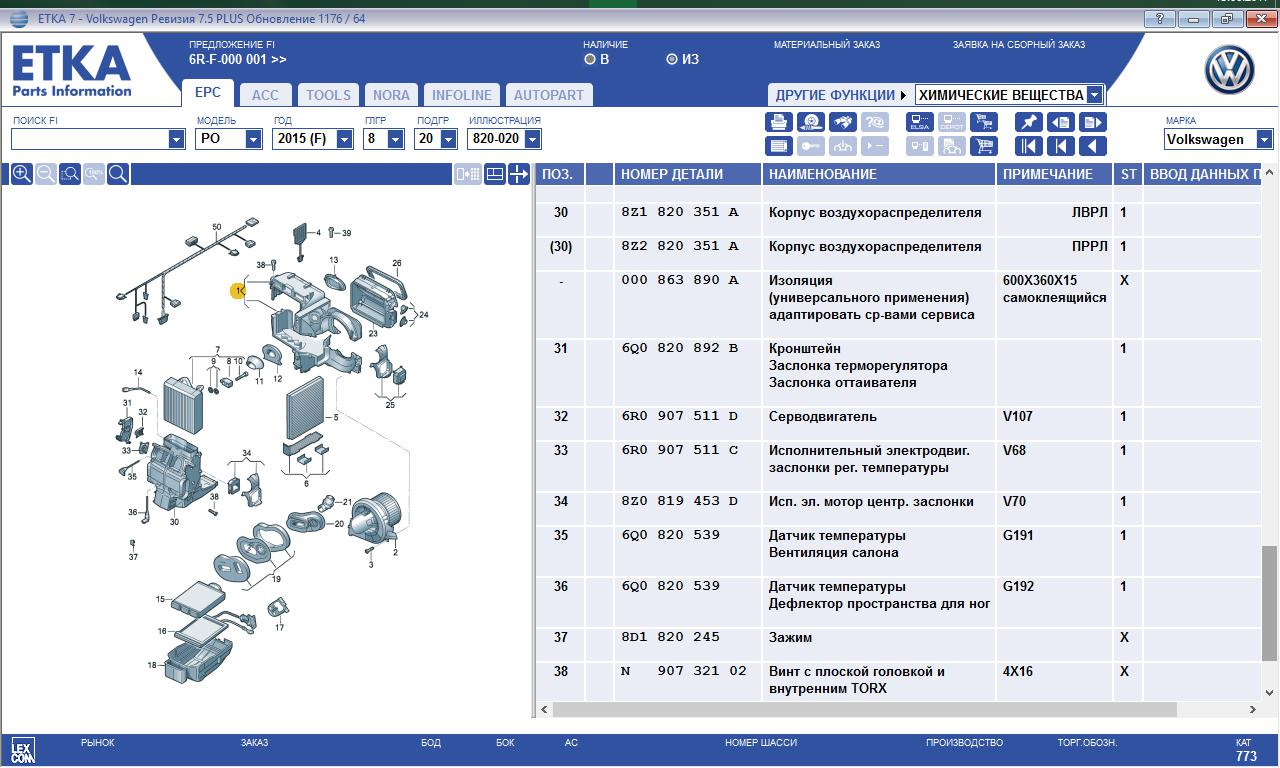Switch to the TOOLS tab

pos(328,95)
